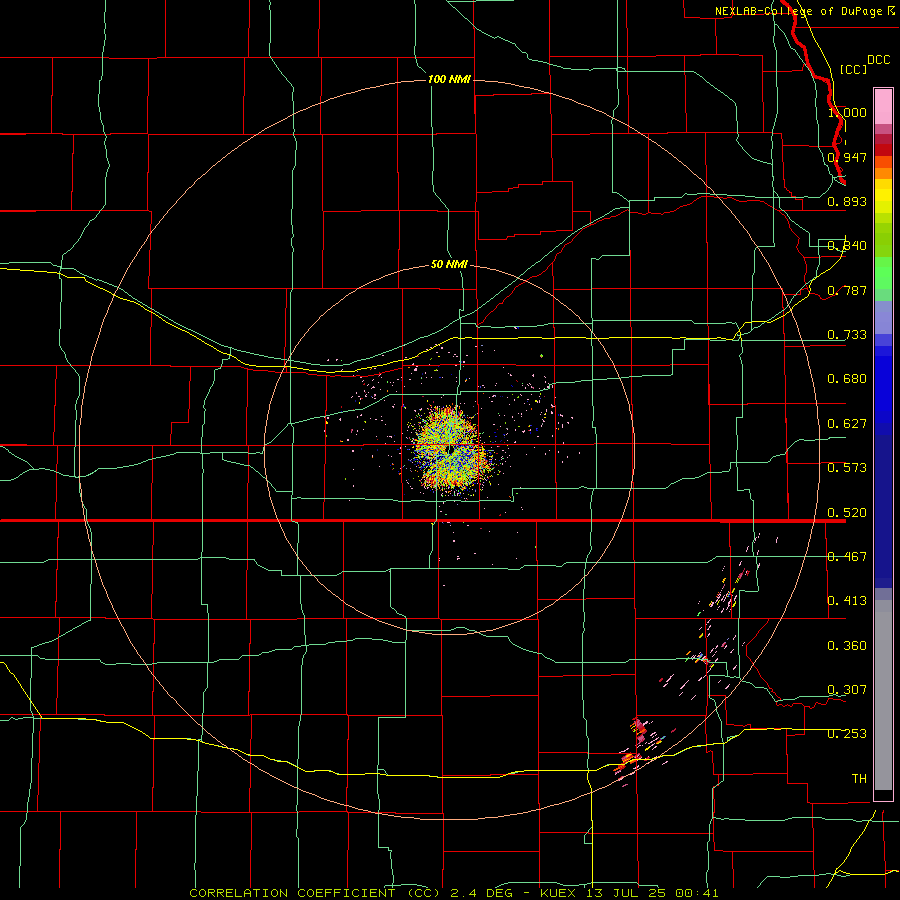This screenshot has width=900, height=900.
Task: Click the 0.947 scale value
Action: pos(847,157)
